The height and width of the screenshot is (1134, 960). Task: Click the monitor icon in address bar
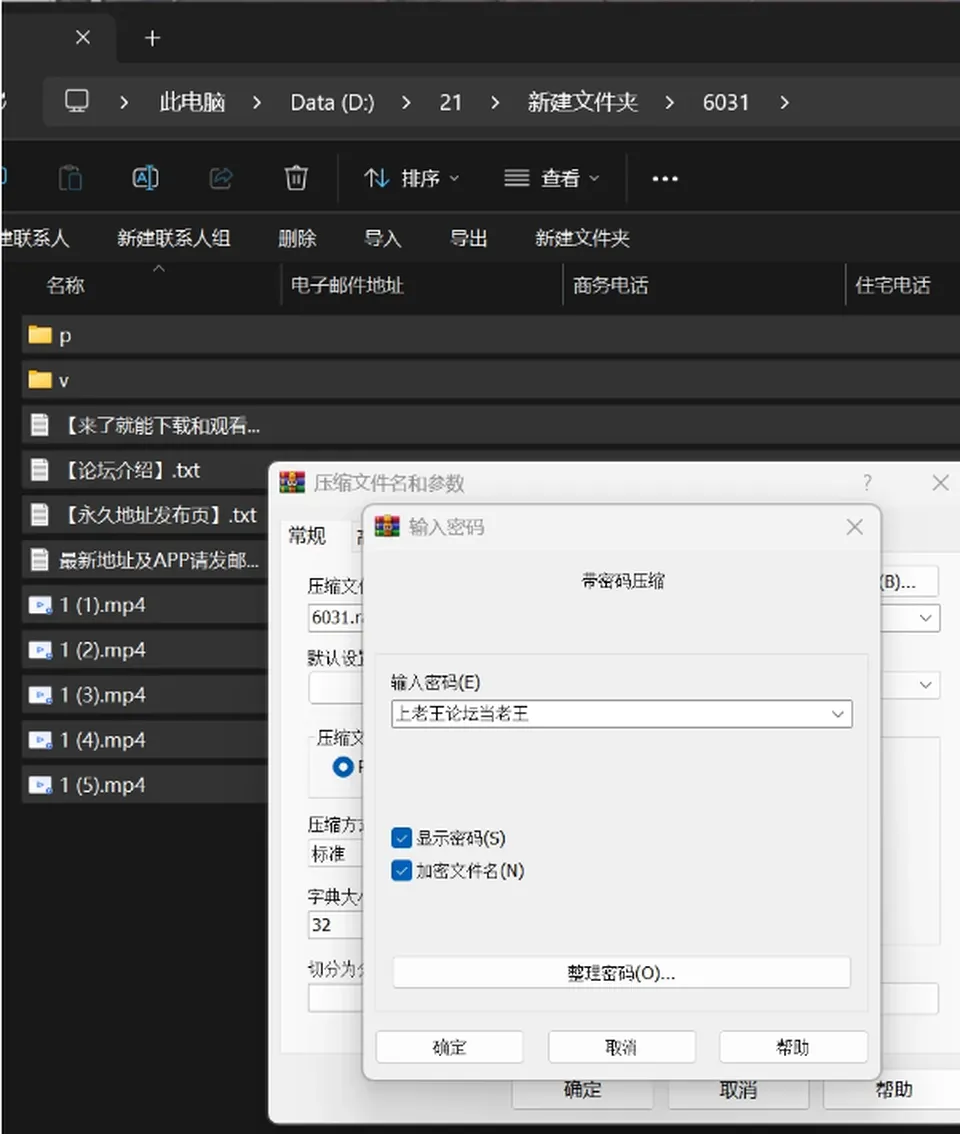77,101
